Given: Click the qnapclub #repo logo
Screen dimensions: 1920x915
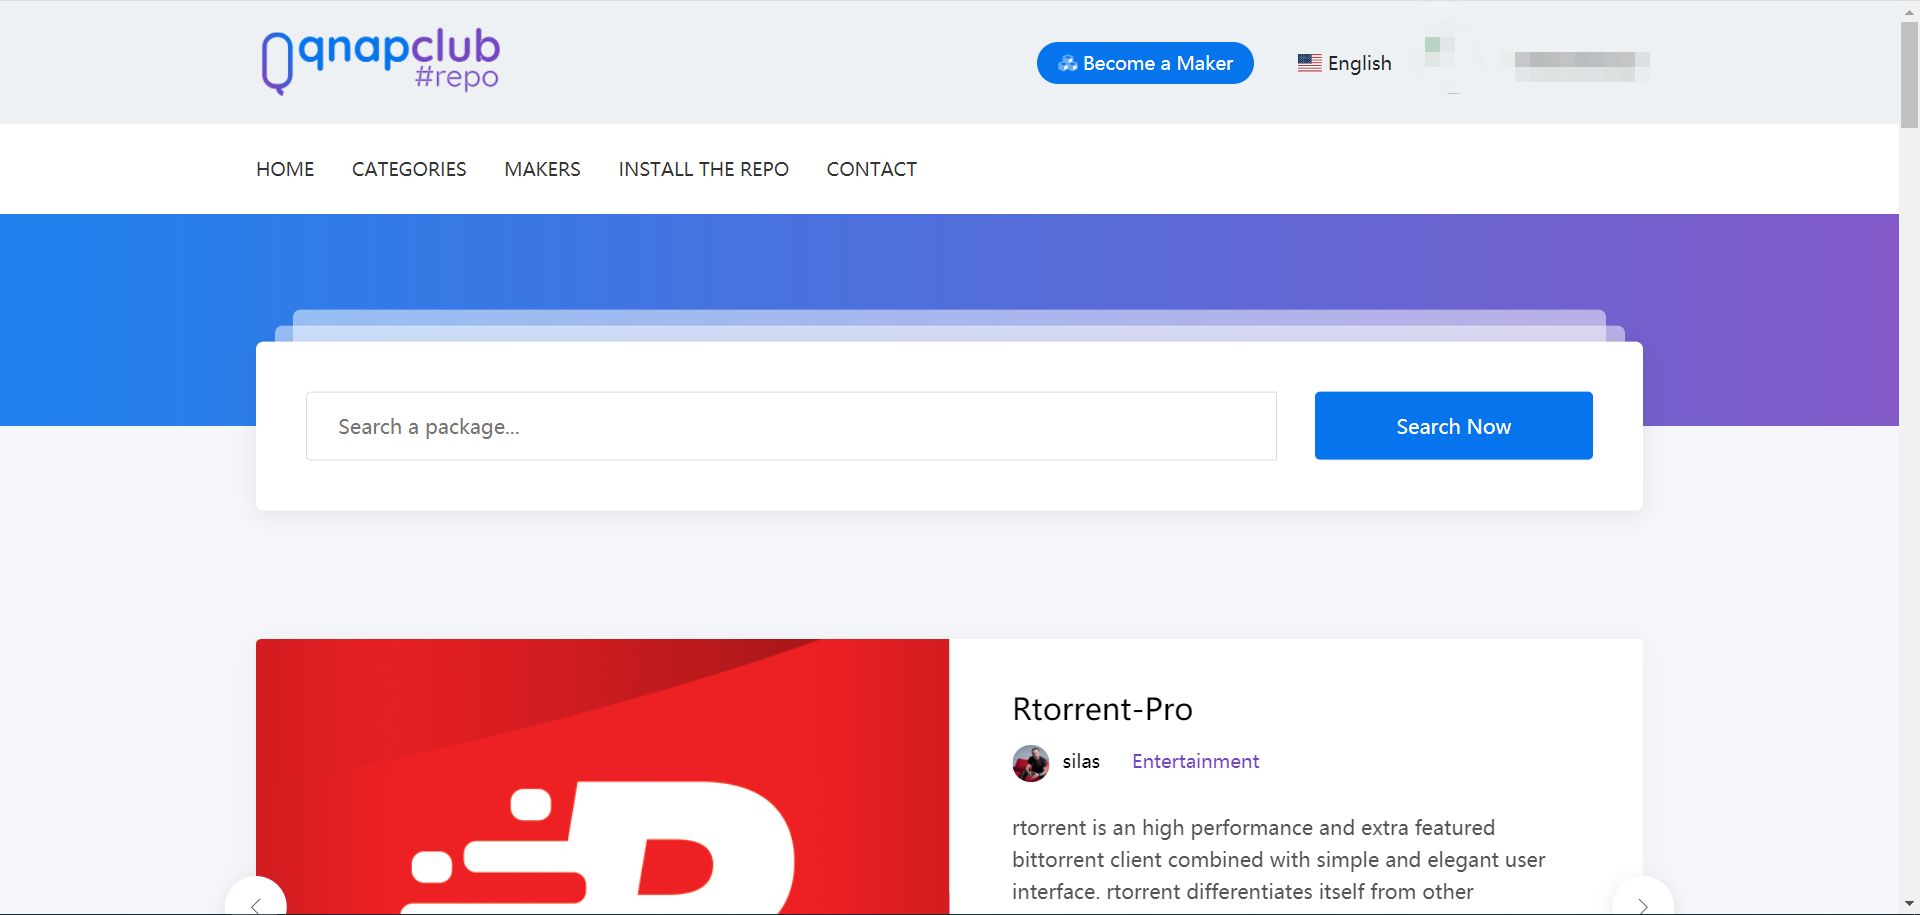Looking at the screenshot, I should click(x=380, y=61).
